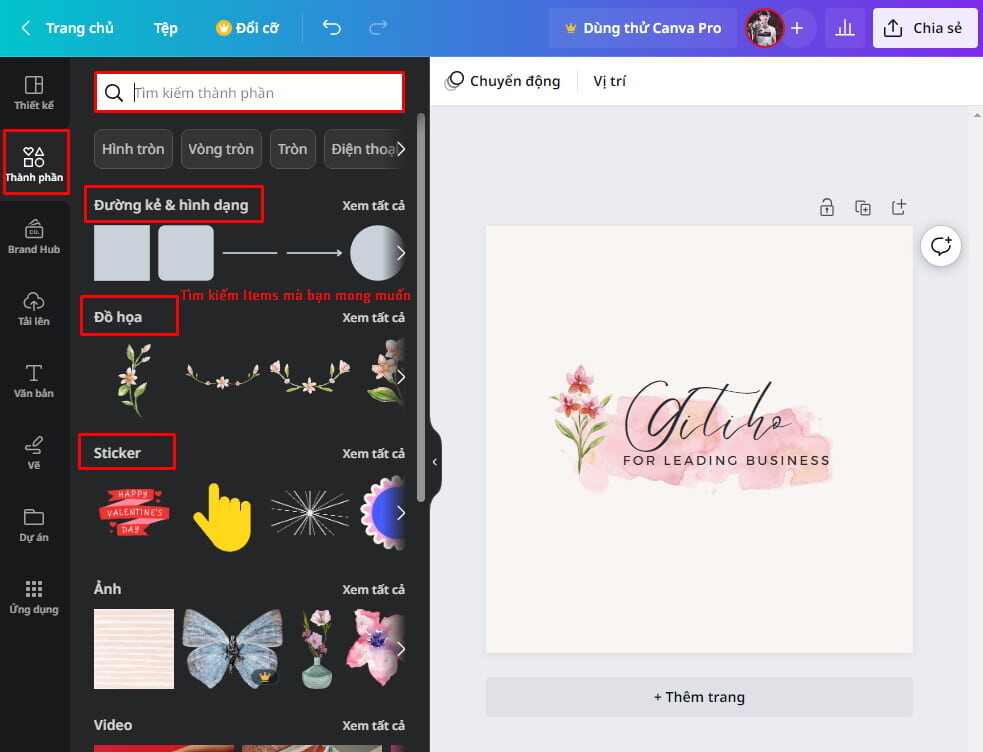Screen dimensions: 983x752
Task: Open the Vị trí position option
Action: pos(609,81)
